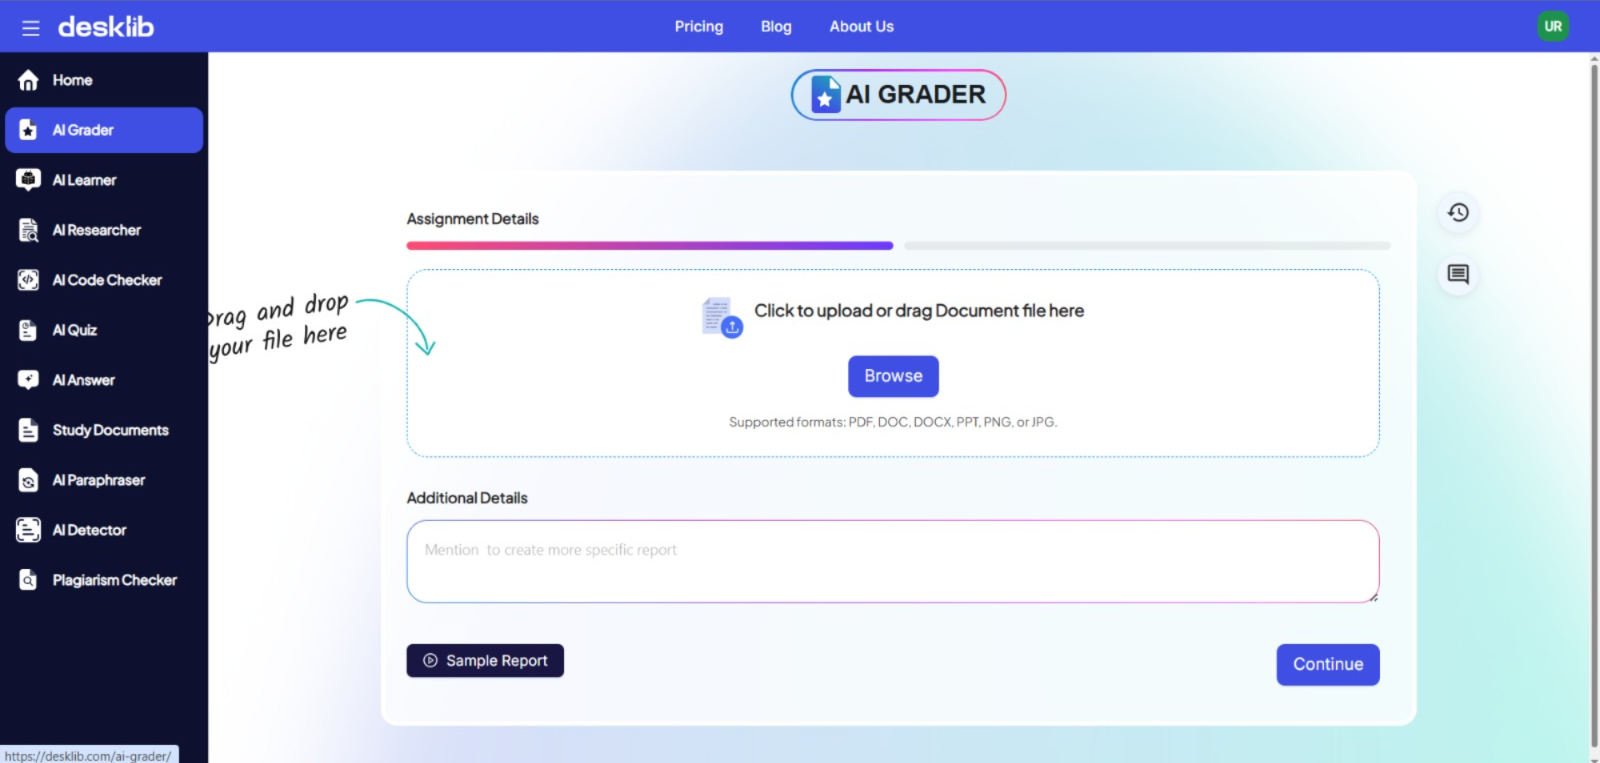
Task: Click the upload prompt text
Action: coord(919,311)
